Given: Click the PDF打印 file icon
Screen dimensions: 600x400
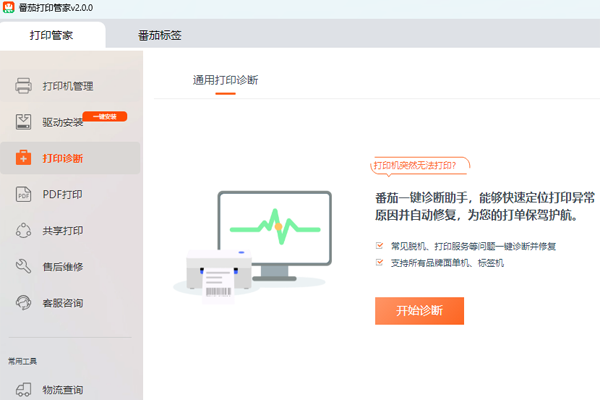Looking at the screenshot, I should tap(24, 194).
